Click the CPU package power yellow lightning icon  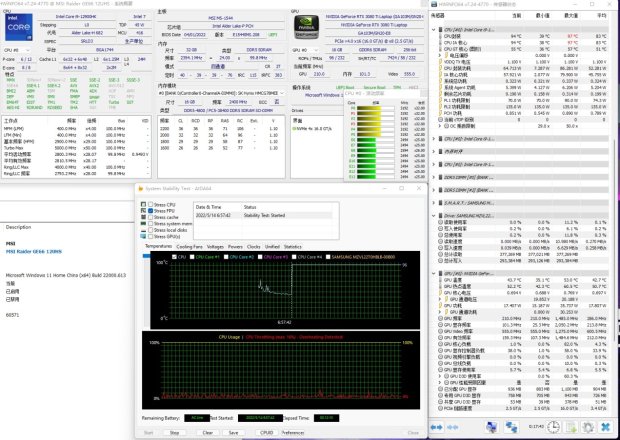point(440,68)
